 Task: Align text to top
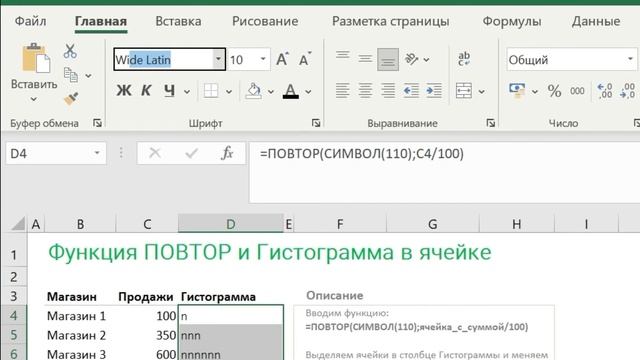343,55
